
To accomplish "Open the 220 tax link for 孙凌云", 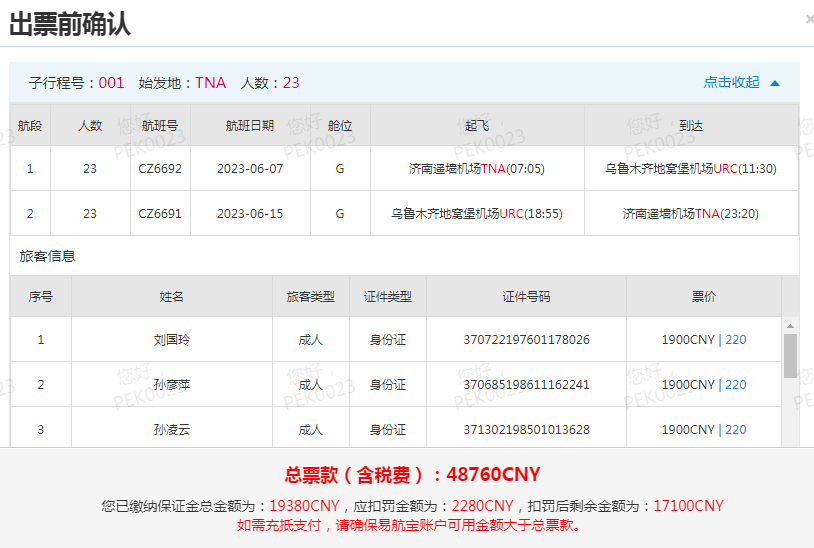I will 735,430.
